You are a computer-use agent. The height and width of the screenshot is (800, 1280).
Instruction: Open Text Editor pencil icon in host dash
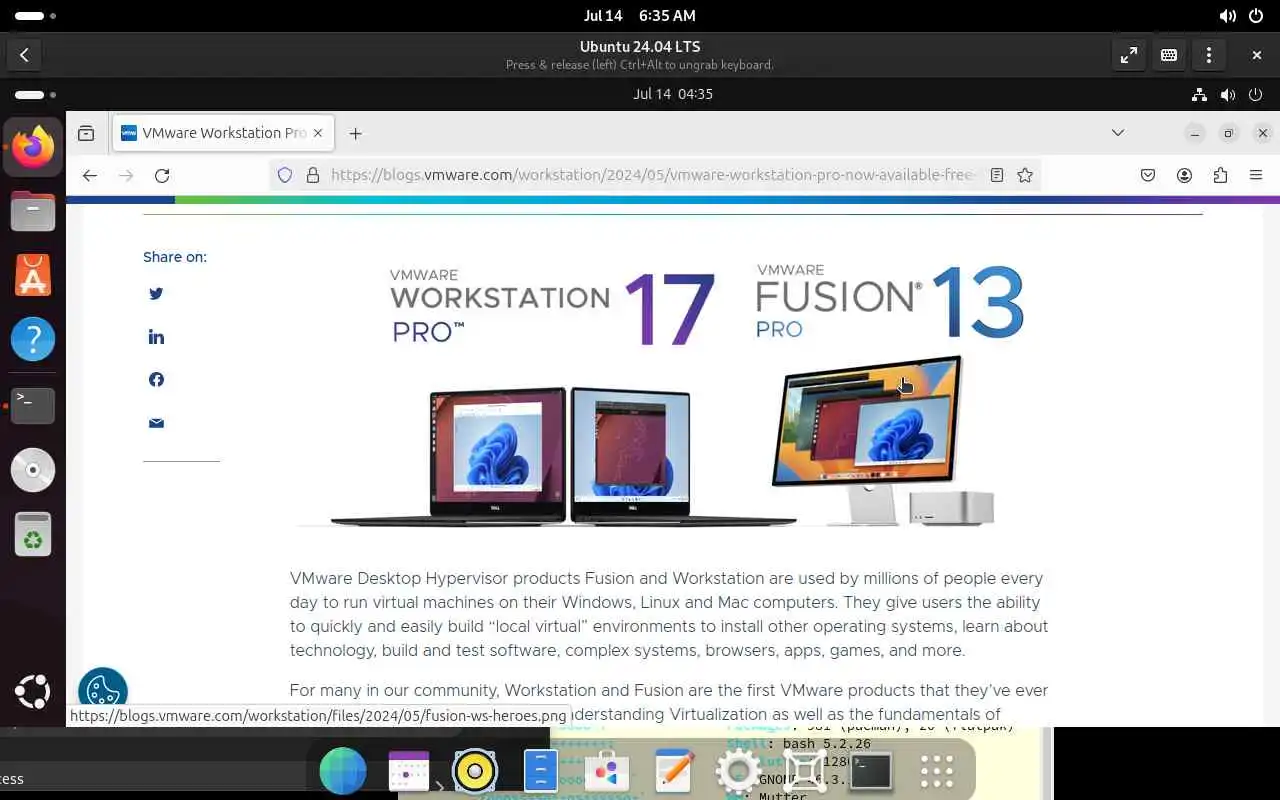click(674, 771)
